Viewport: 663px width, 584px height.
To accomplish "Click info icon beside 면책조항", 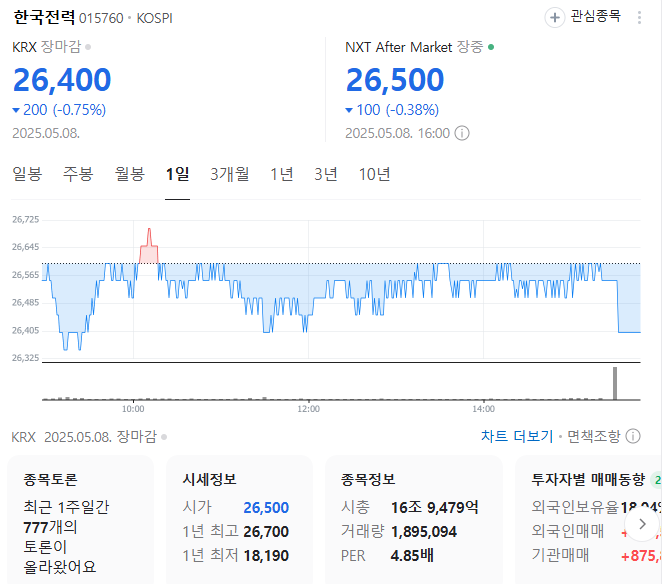I will coord(633,436).
